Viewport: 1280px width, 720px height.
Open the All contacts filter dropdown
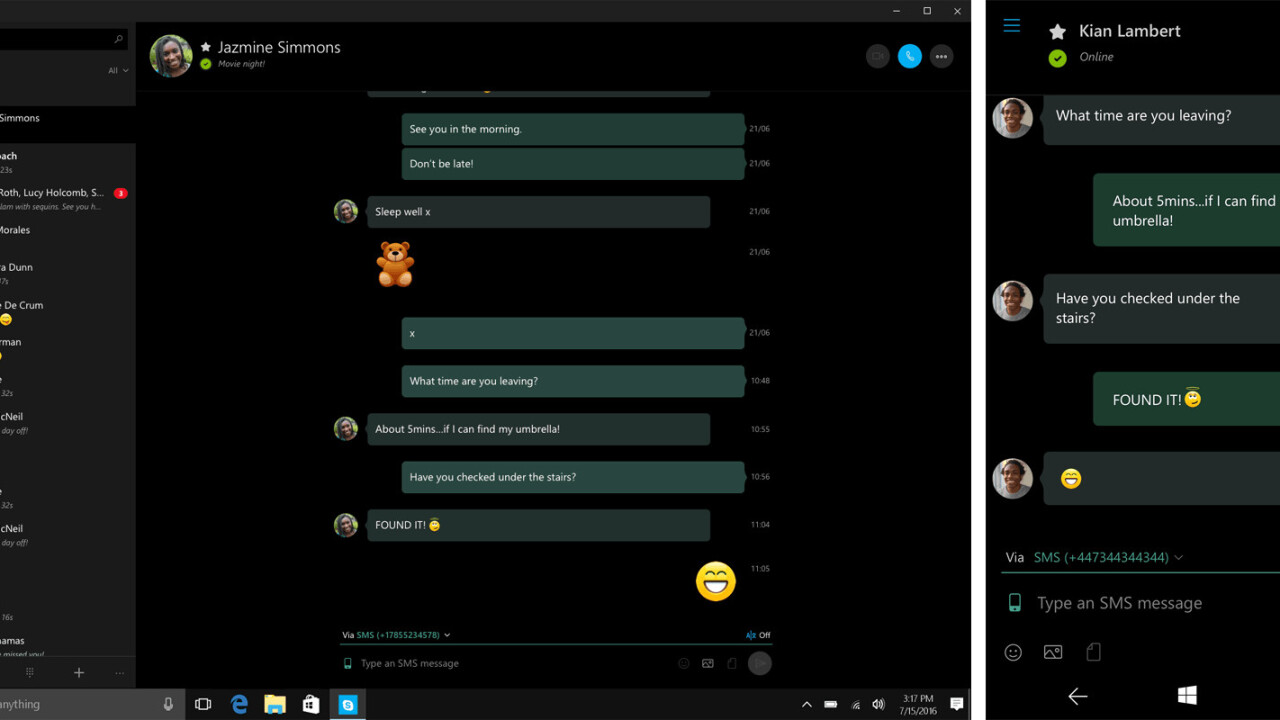coord(118,71)
